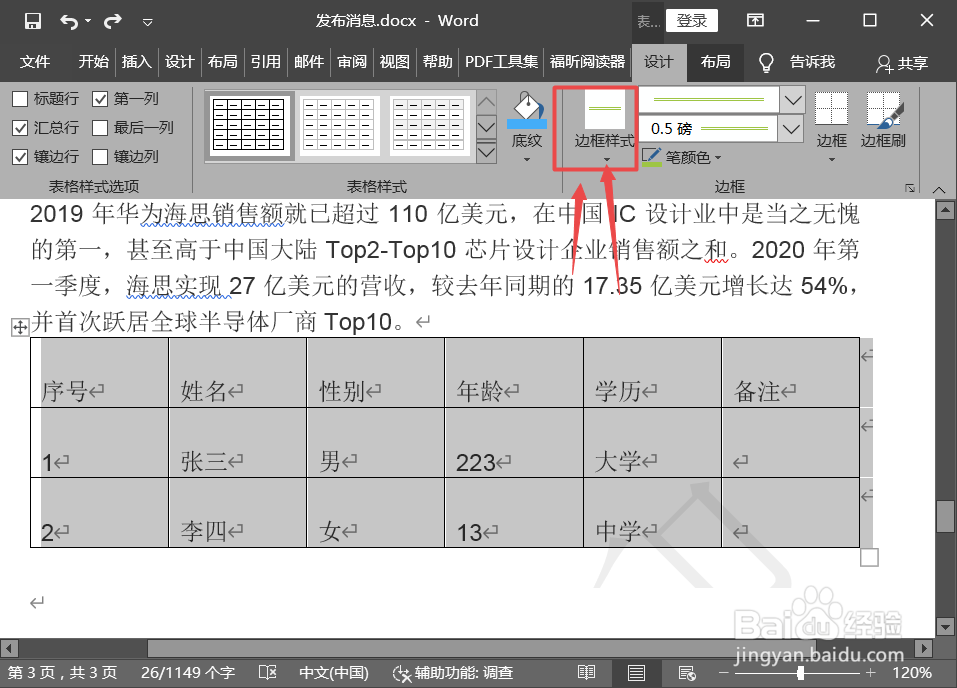Open the PDF工具集 tab

pos(502,62)
